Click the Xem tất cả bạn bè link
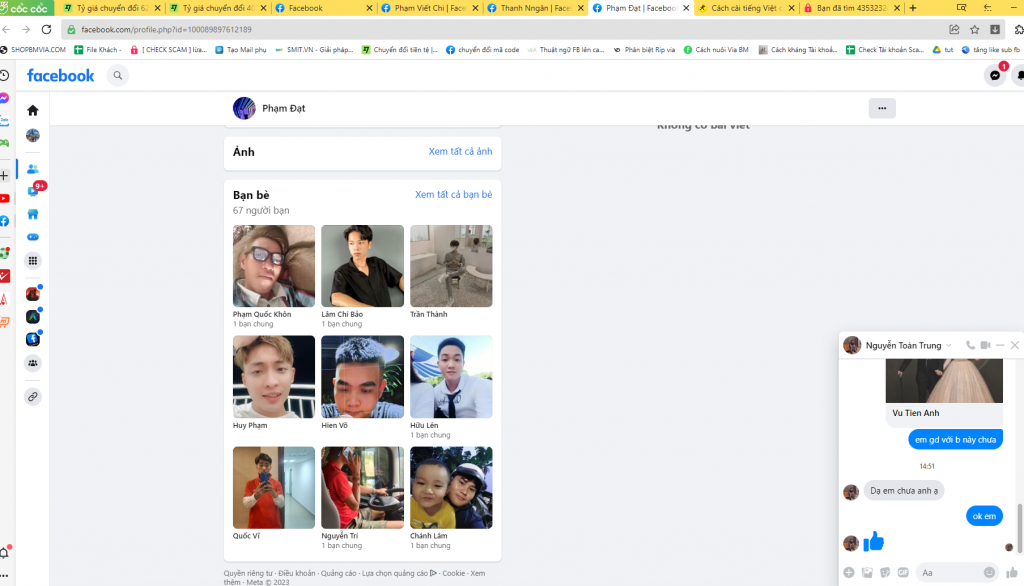This screenshot has height=586, width=1024. point(454,195)
